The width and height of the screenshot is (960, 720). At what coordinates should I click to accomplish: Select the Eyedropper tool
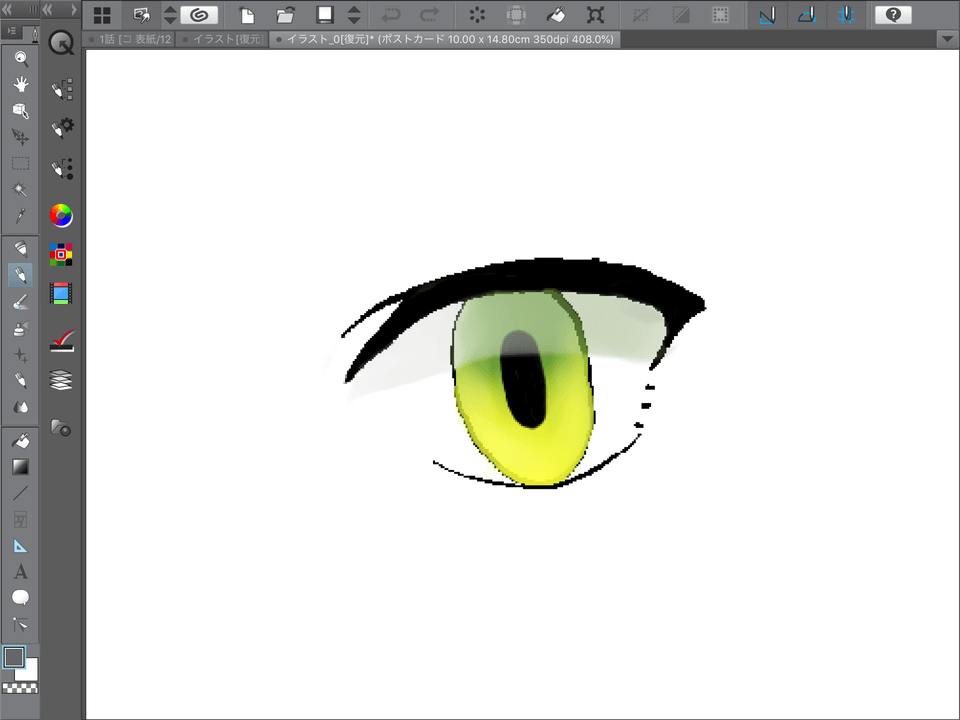click(21, 217)
